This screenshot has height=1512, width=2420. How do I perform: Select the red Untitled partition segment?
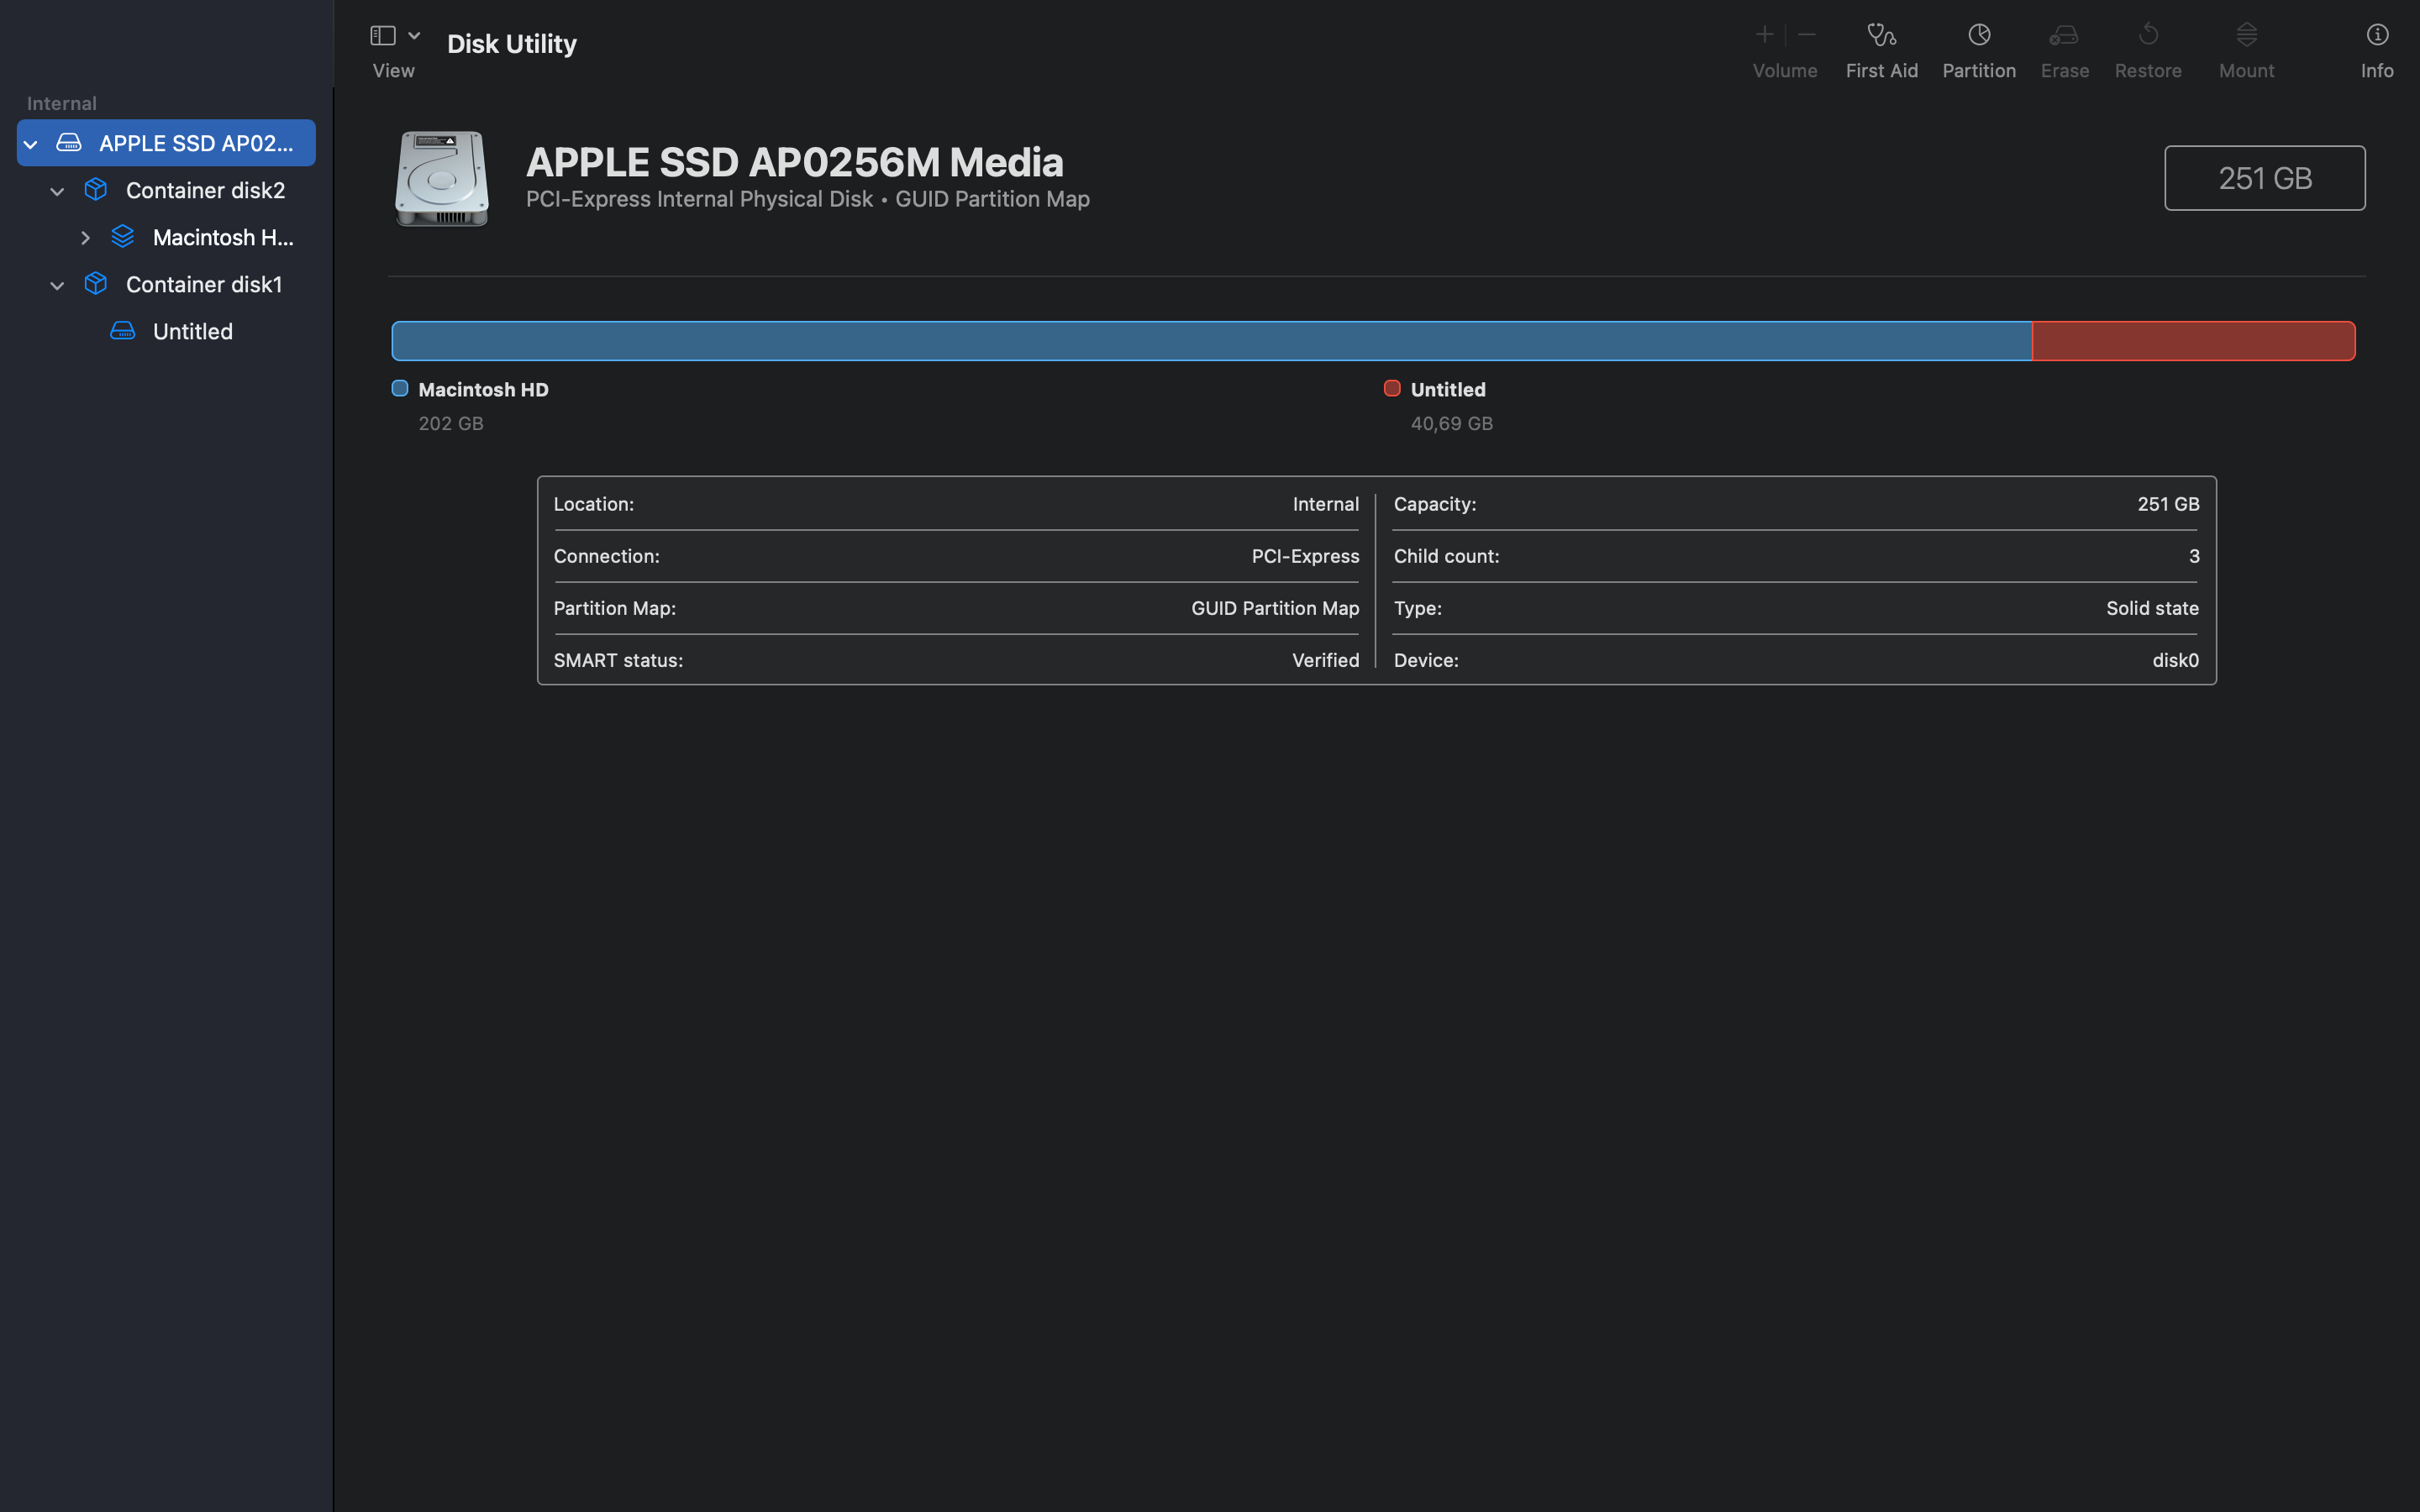click(x=2193, y=340)
